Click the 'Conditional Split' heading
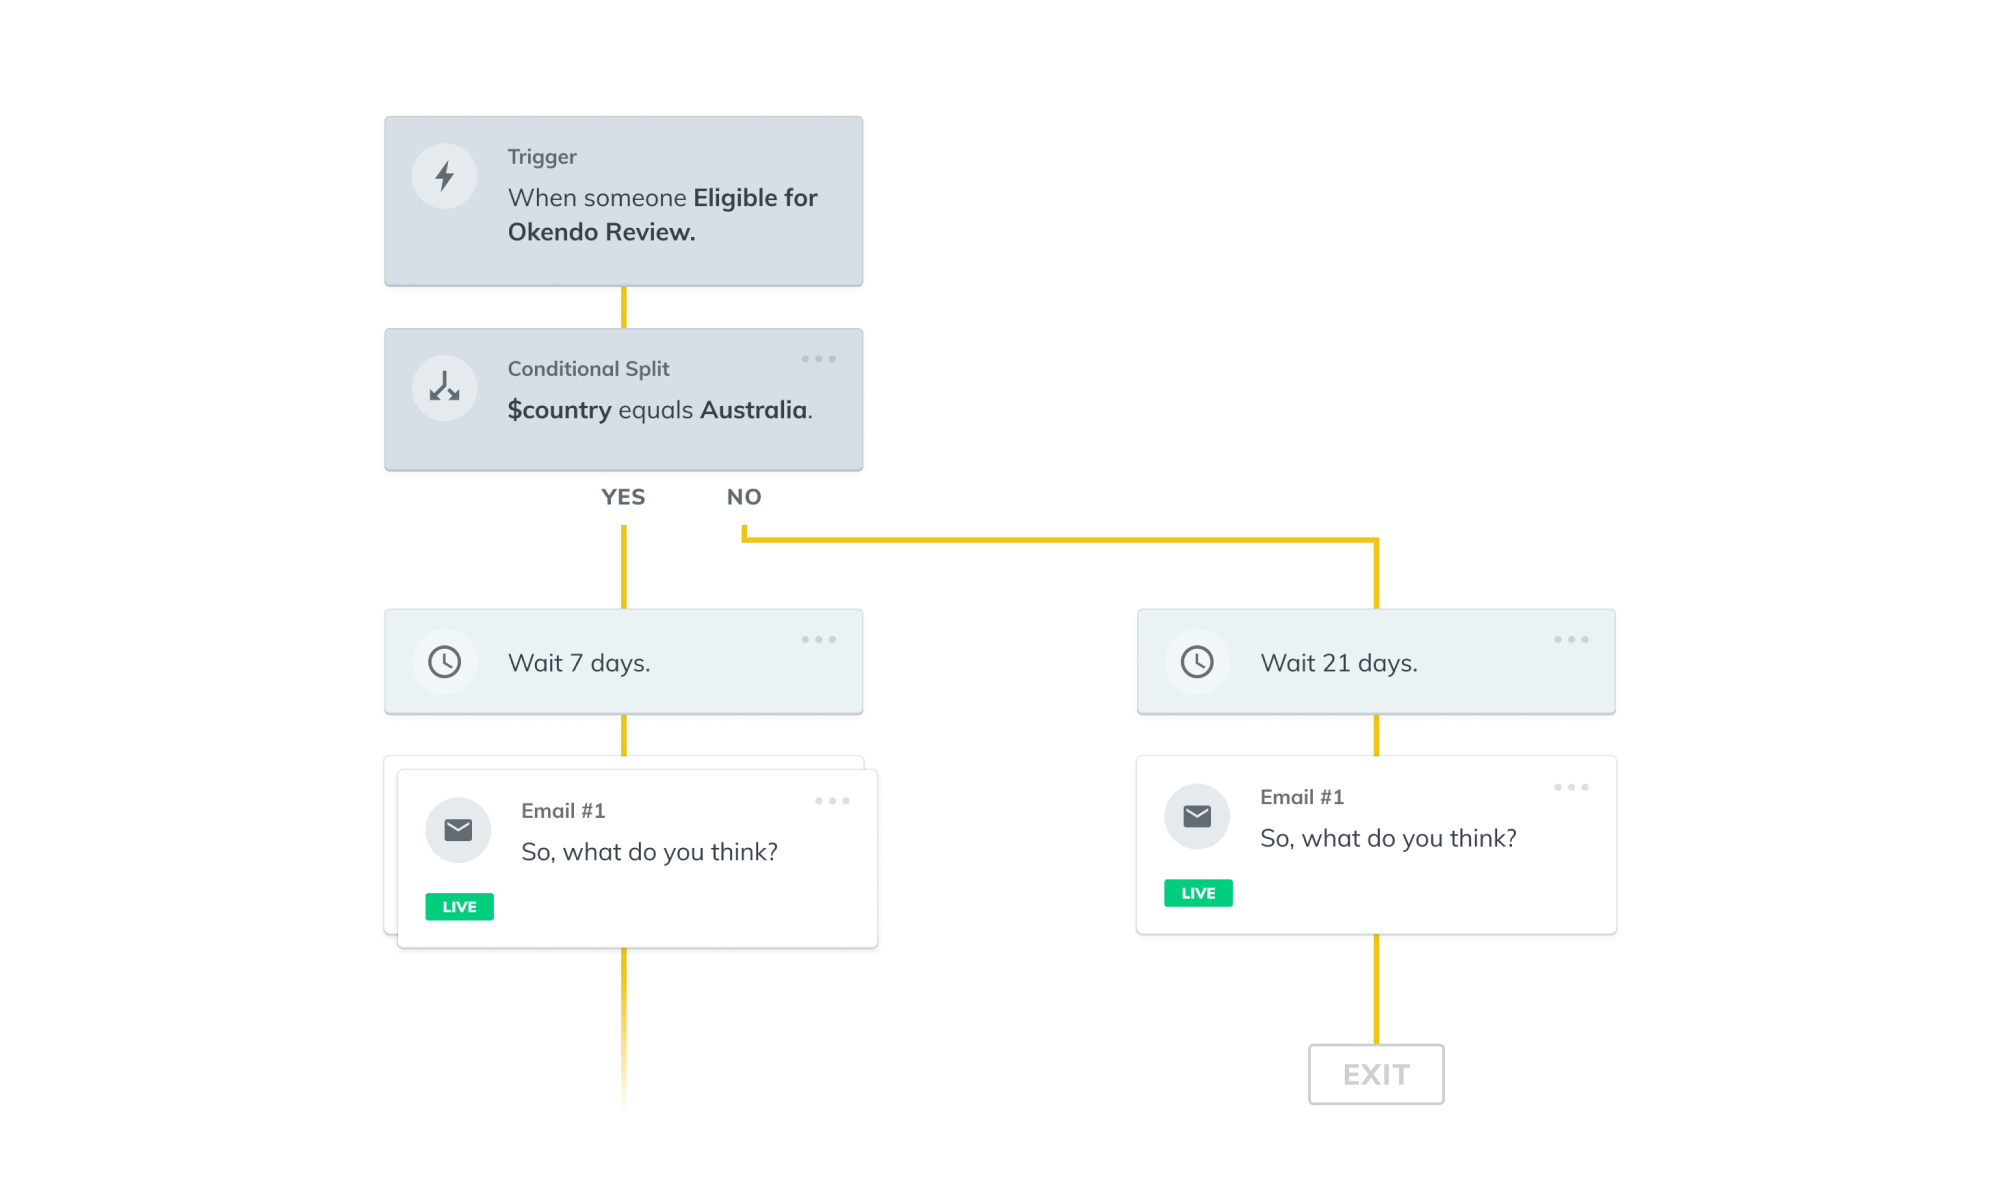Viewport: 2000px width, 1200px height. [588, 369]
